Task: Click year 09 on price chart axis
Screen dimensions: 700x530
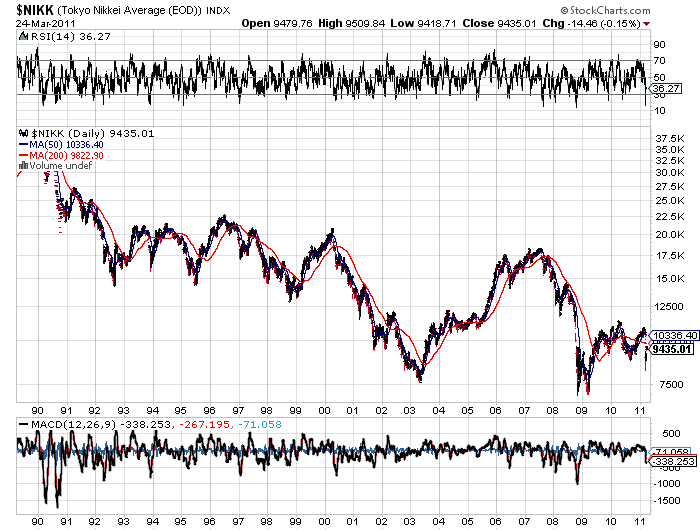Action: pyautogui.click(x=581, y=410)
